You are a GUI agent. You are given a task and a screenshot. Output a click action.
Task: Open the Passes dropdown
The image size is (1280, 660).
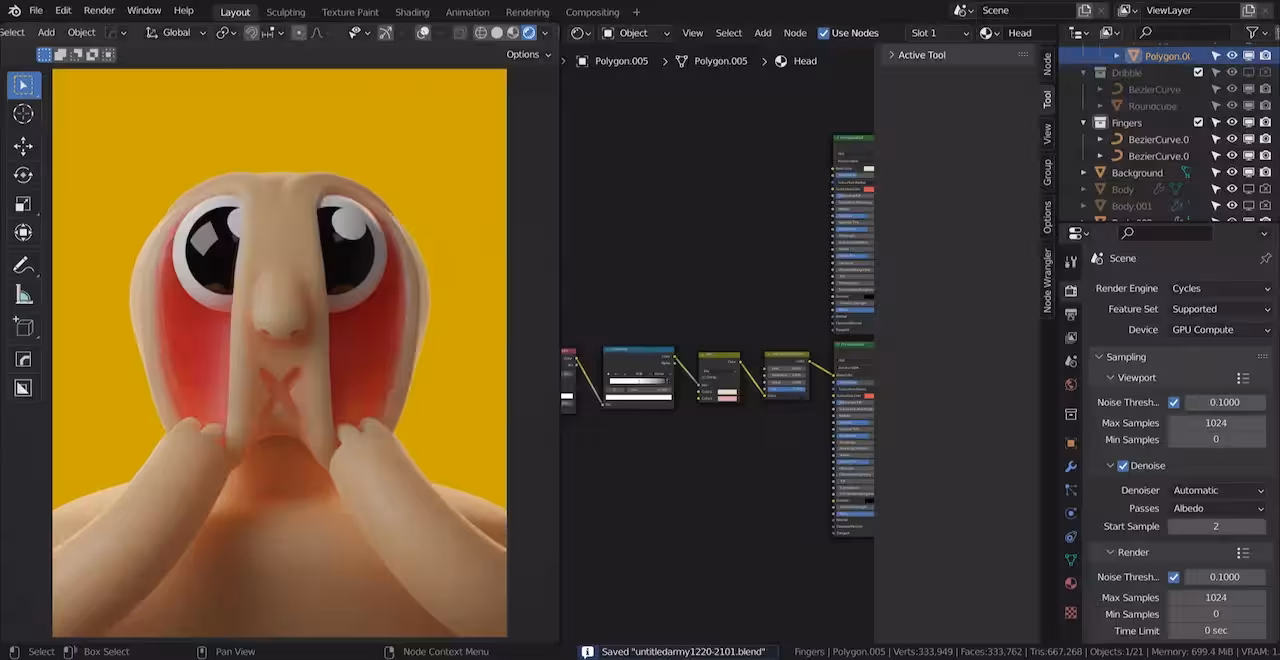(1217, 508)
